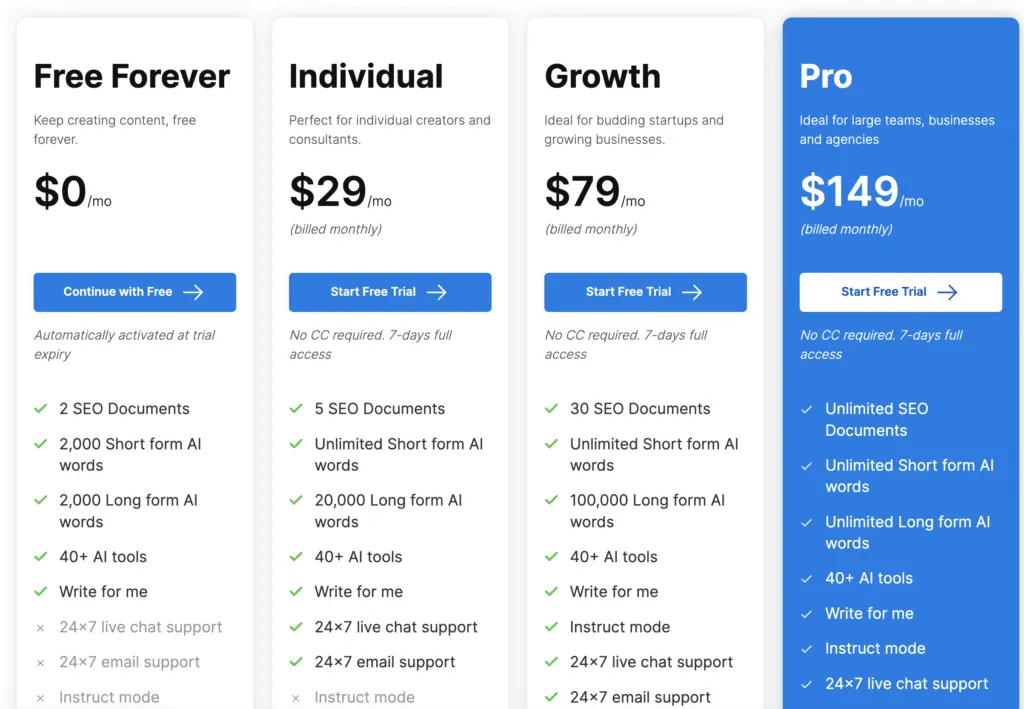Start free trial for Growth plan
Image resolution: width=1024 pixels, height=709 pixels.
645,292
